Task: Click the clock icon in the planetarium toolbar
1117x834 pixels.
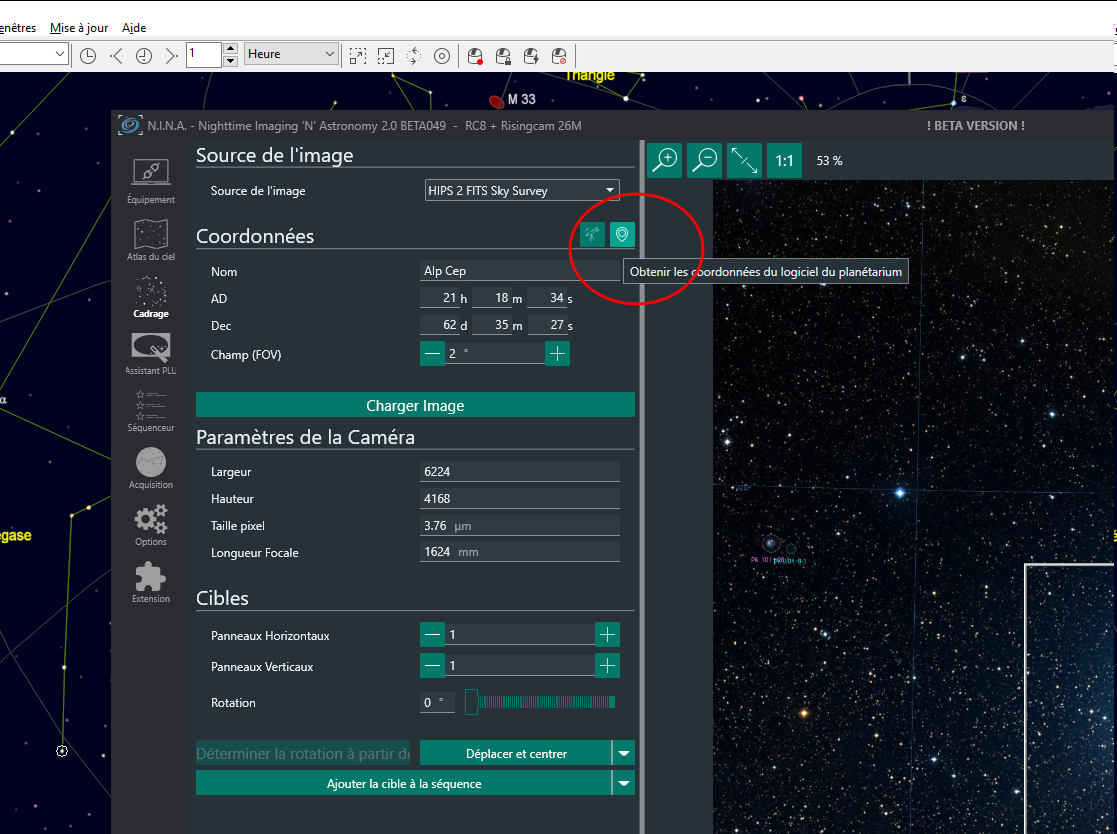Action: 88,56
